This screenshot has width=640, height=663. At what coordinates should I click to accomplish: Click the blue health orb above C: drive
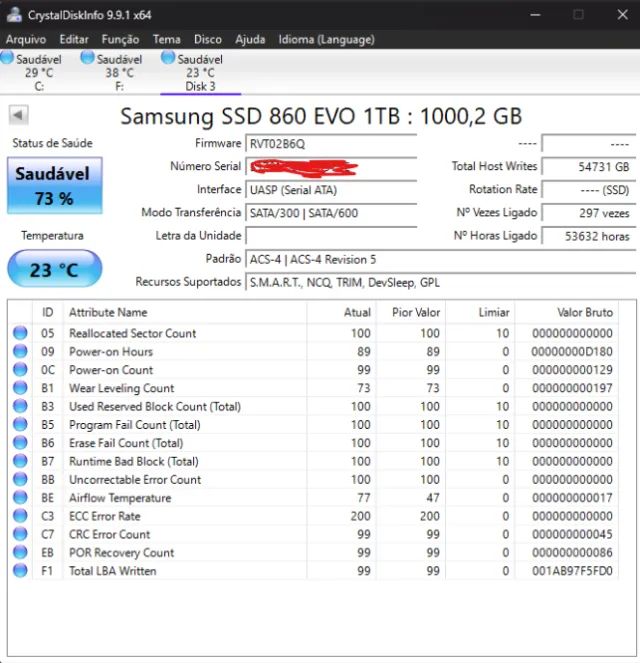click(x=7, y=58)
